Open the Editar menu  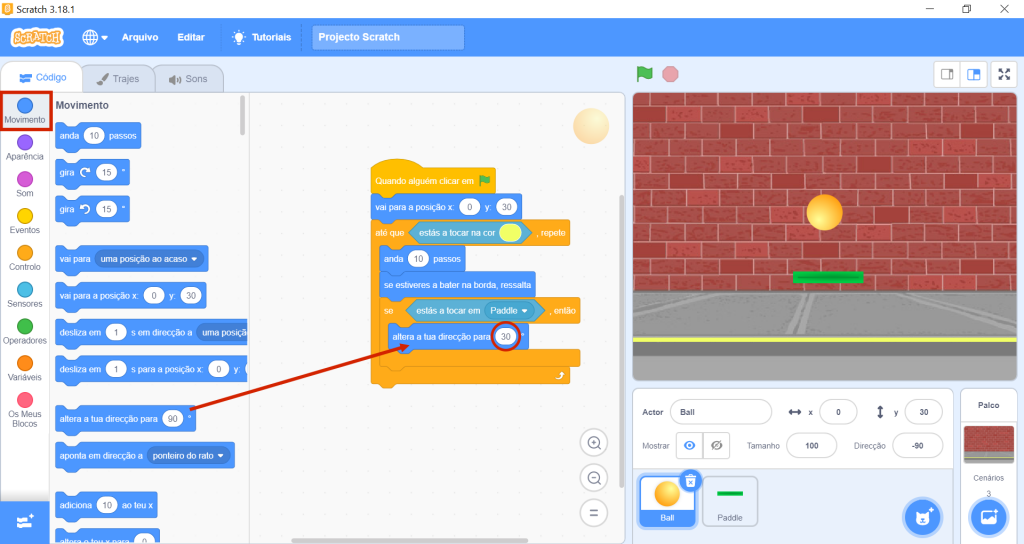tap(191, 37)
